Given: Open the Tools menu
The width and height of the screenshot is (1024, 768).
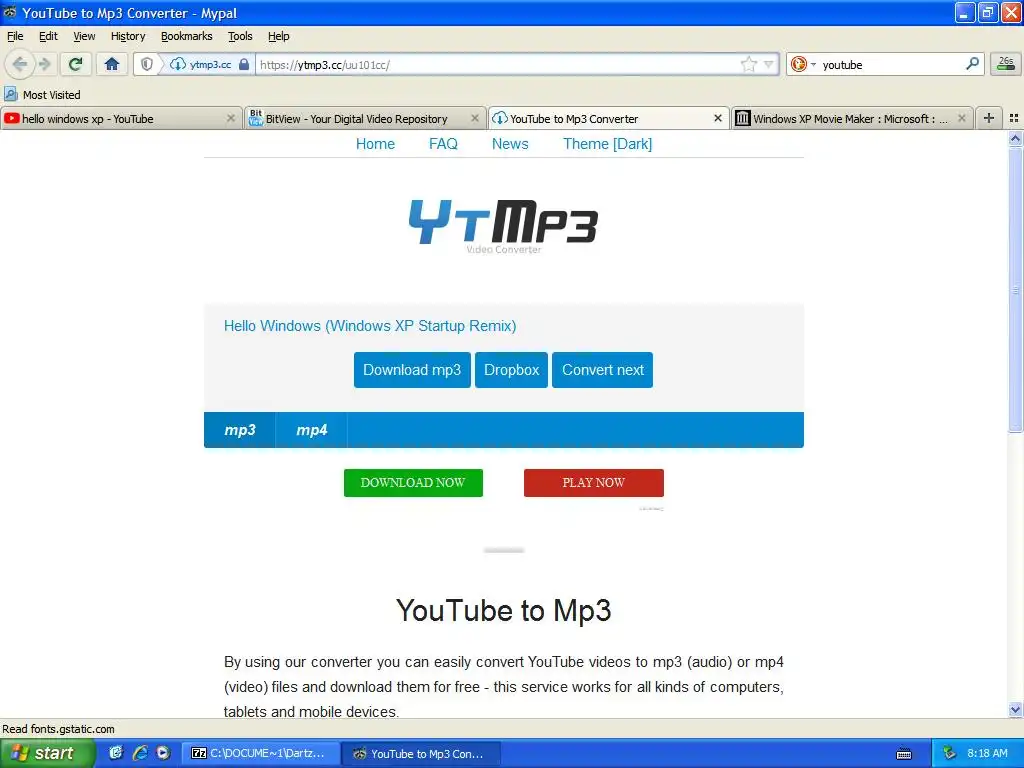Looking at the screenshot, I should point(240,36).
